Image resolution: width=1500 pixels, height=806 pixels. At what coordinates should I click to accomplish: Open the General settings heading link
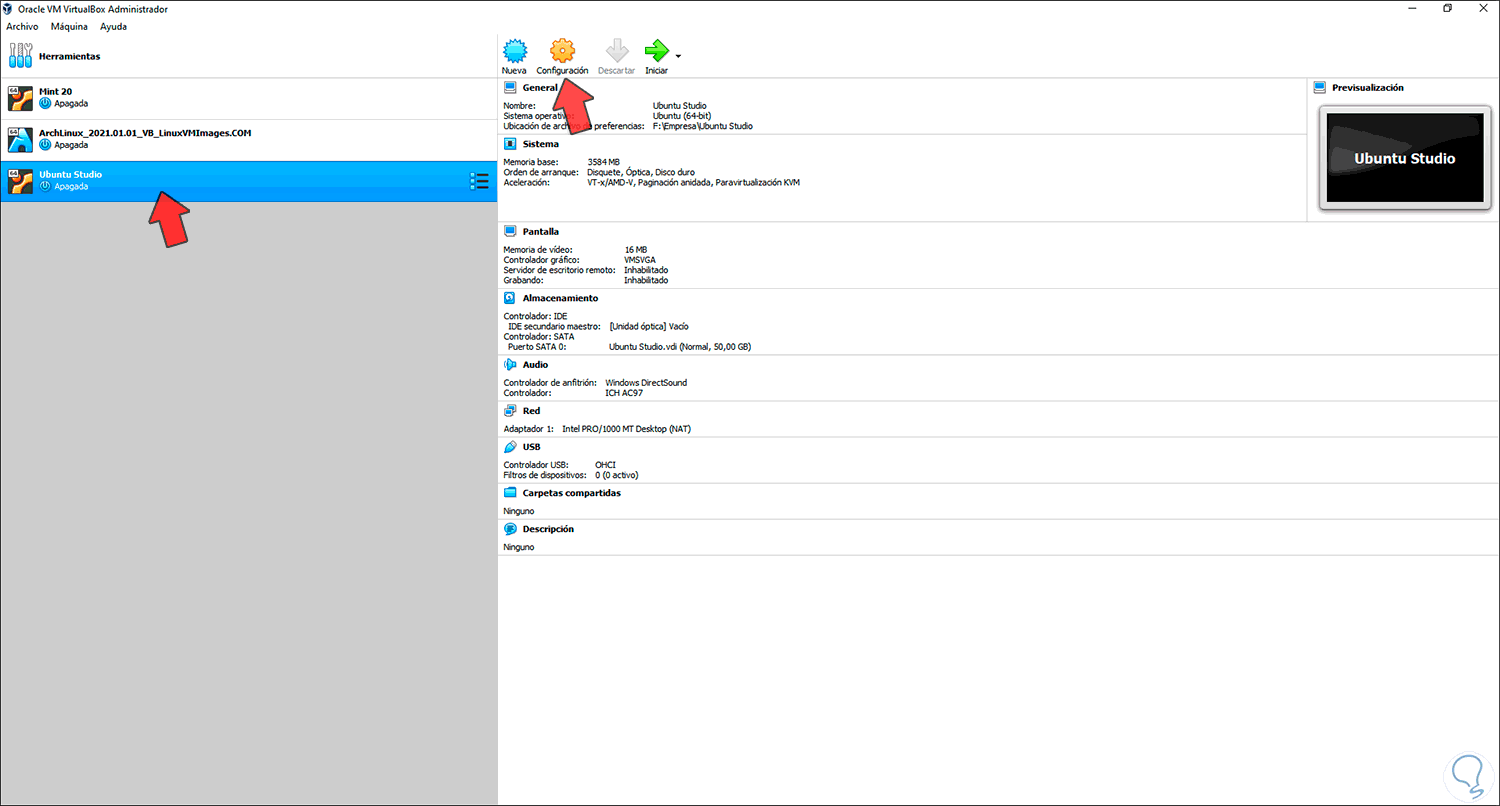[x=540, y=88]
